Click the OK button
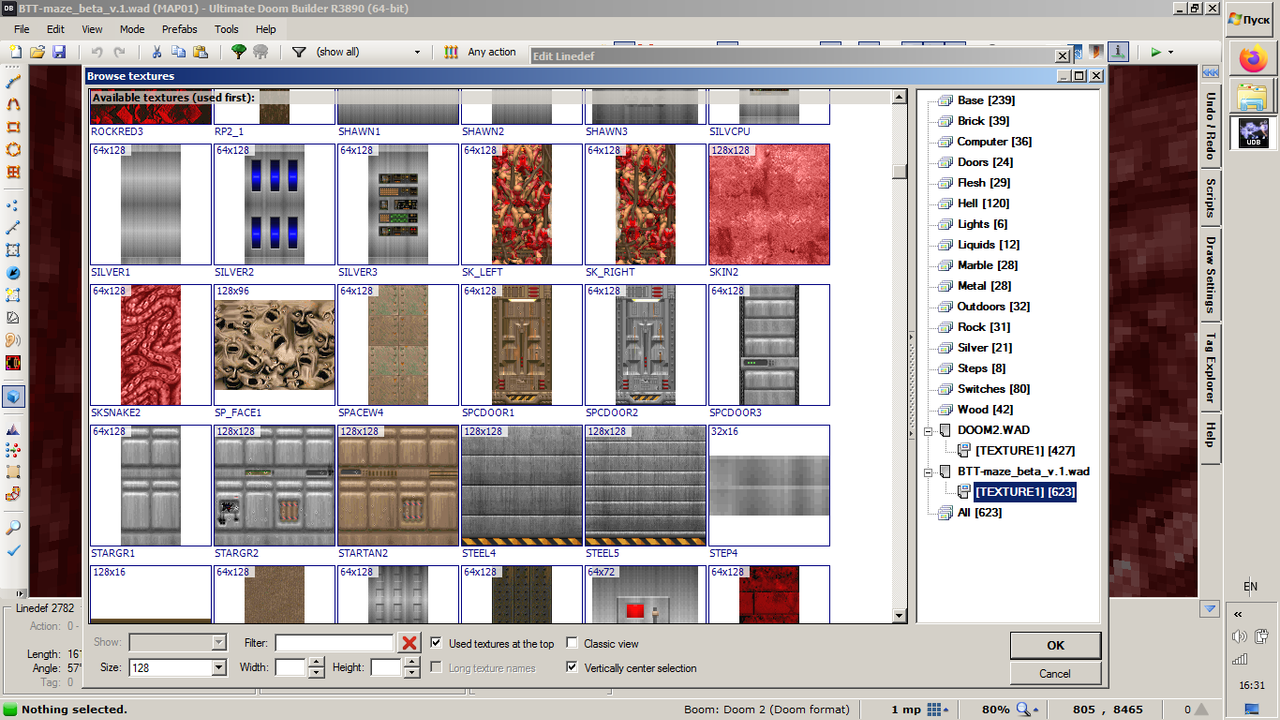1280x720 pixels. click(x=1055, y=645)
